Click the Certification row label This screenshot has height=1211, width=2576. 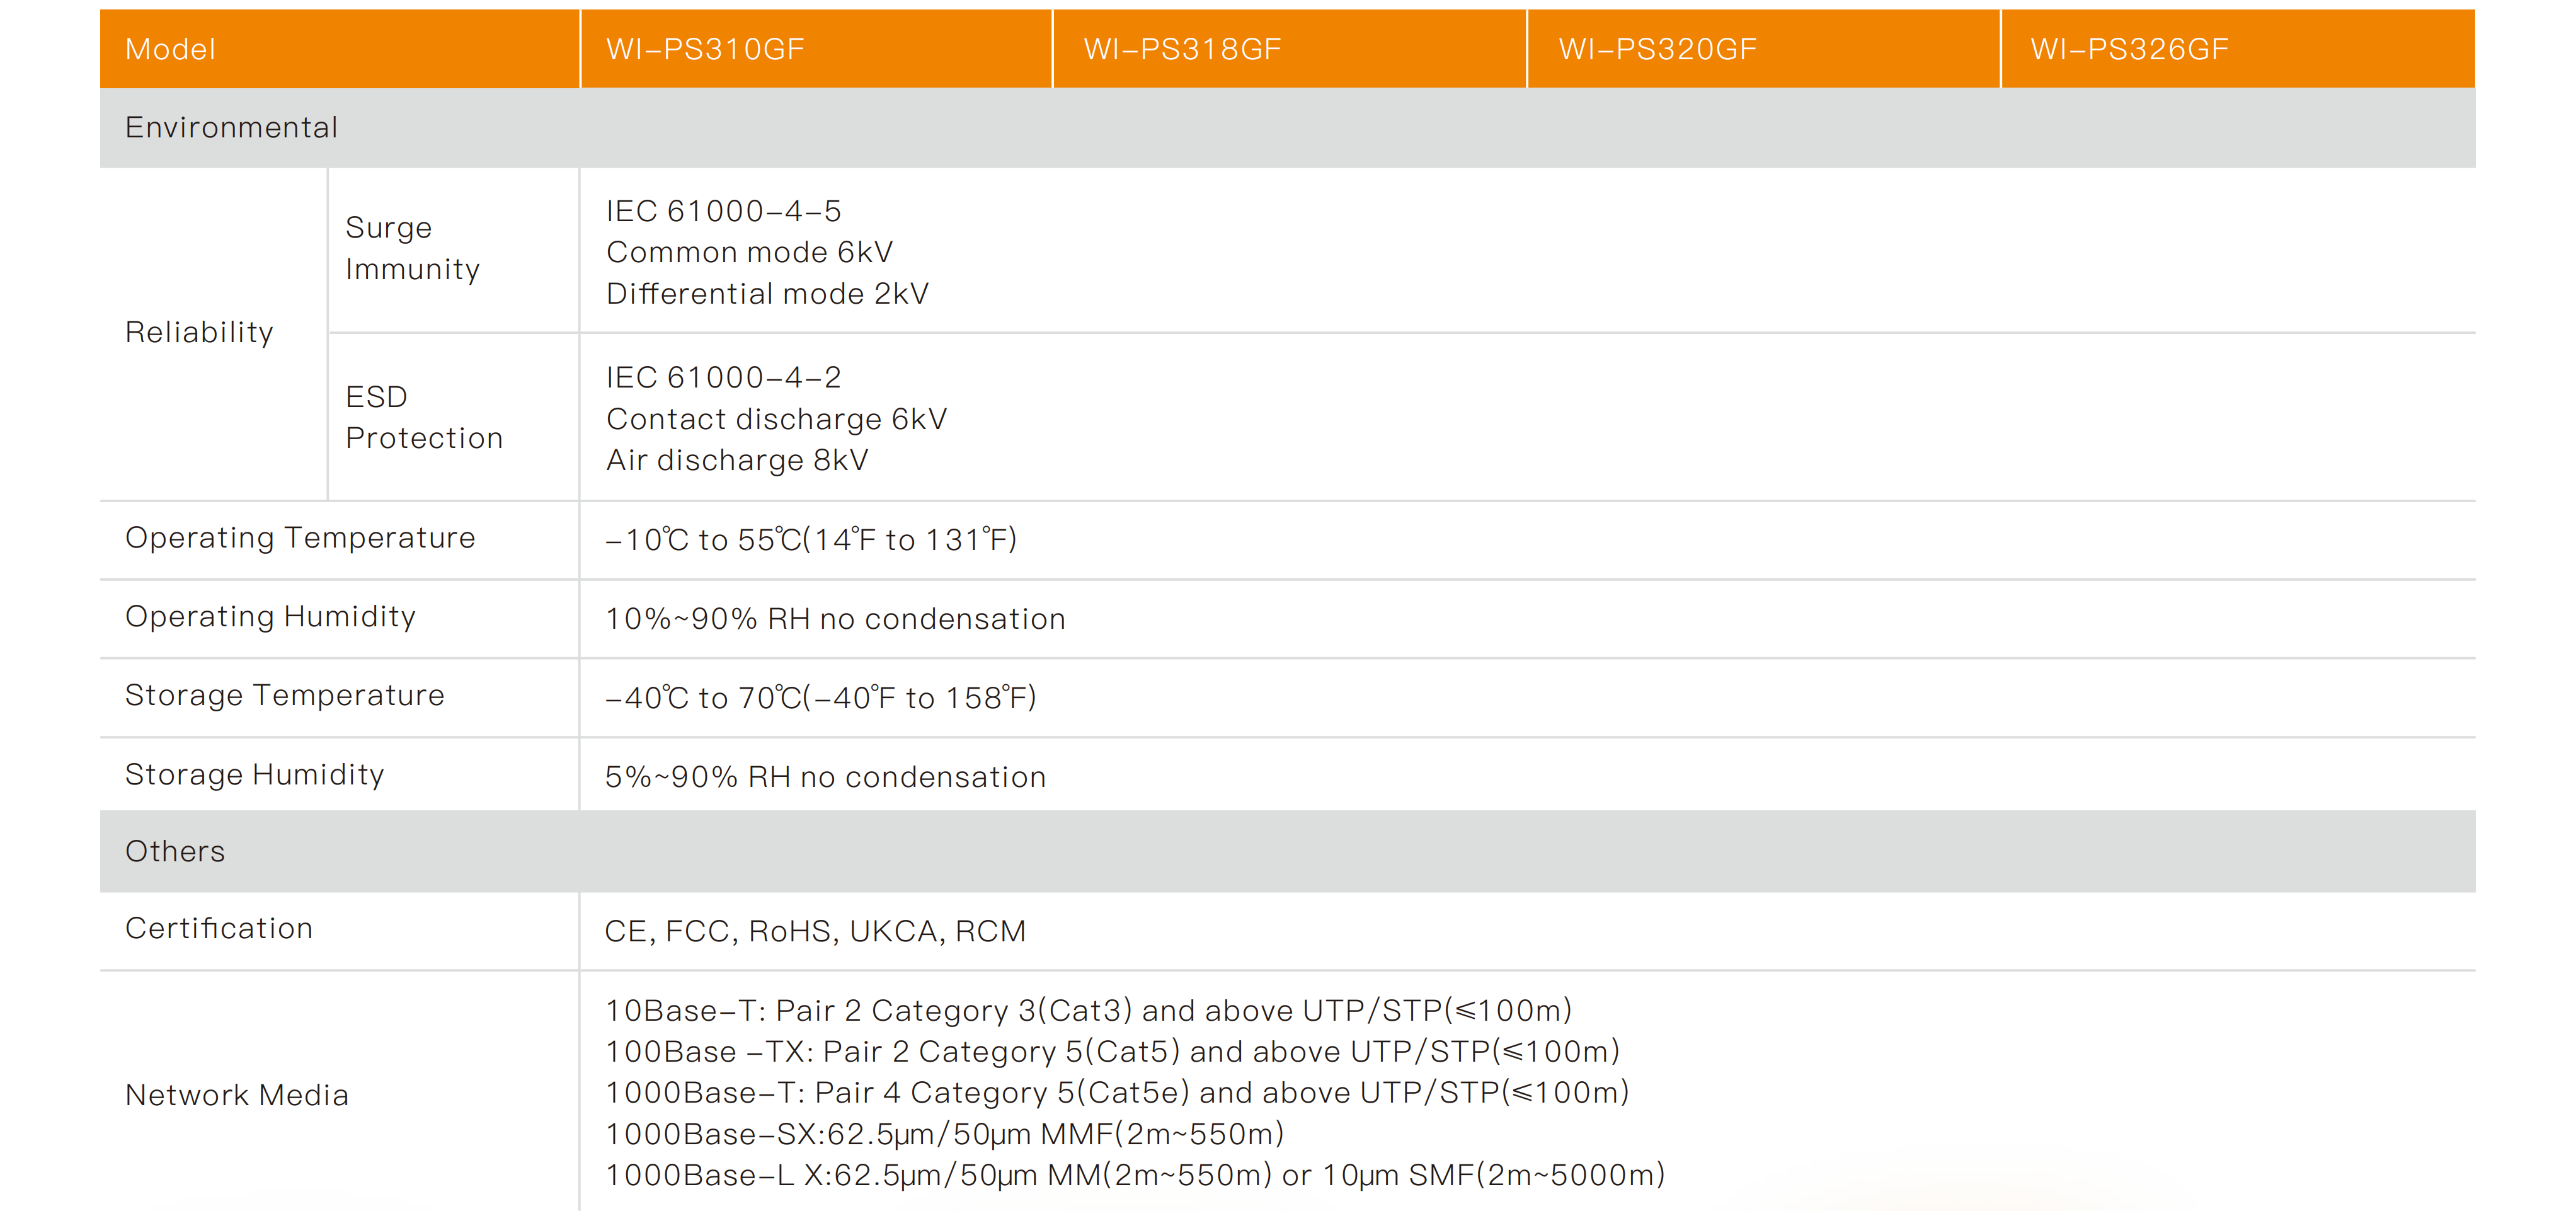[218, 928]
